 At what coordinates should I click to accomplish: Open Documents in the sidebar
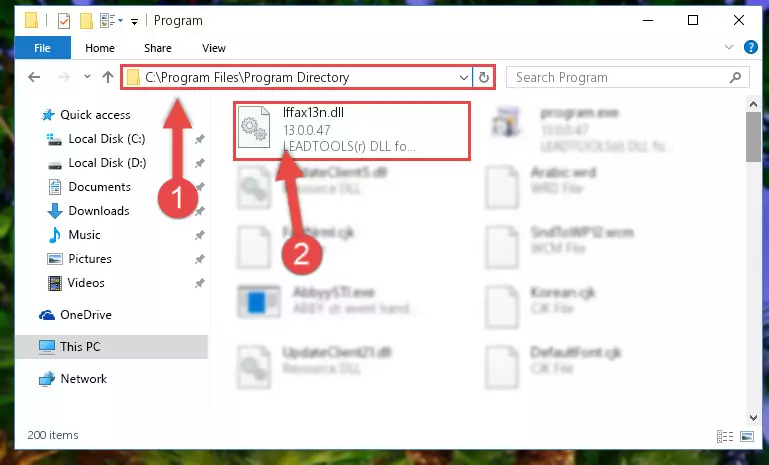100,187
